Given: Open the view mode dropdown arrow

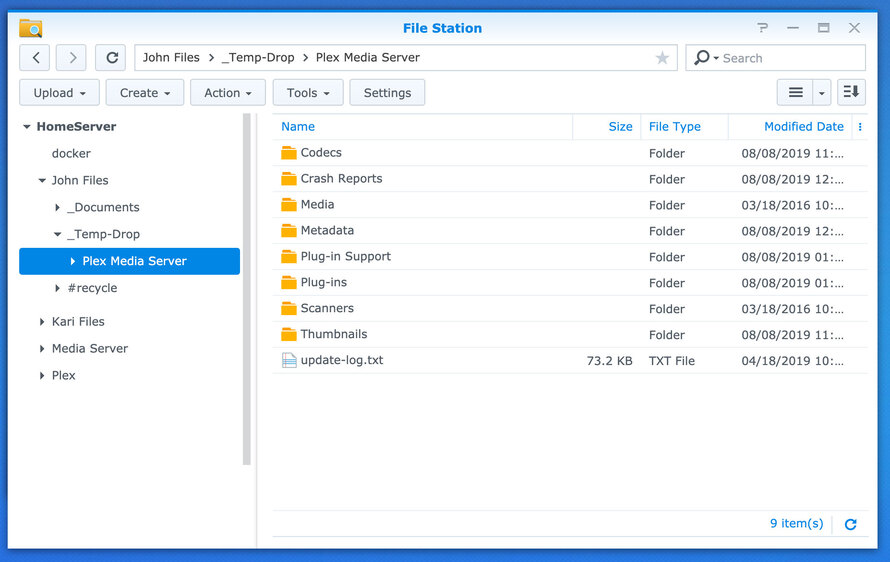Looking at the screenshot, I should (x=821, y=93).
